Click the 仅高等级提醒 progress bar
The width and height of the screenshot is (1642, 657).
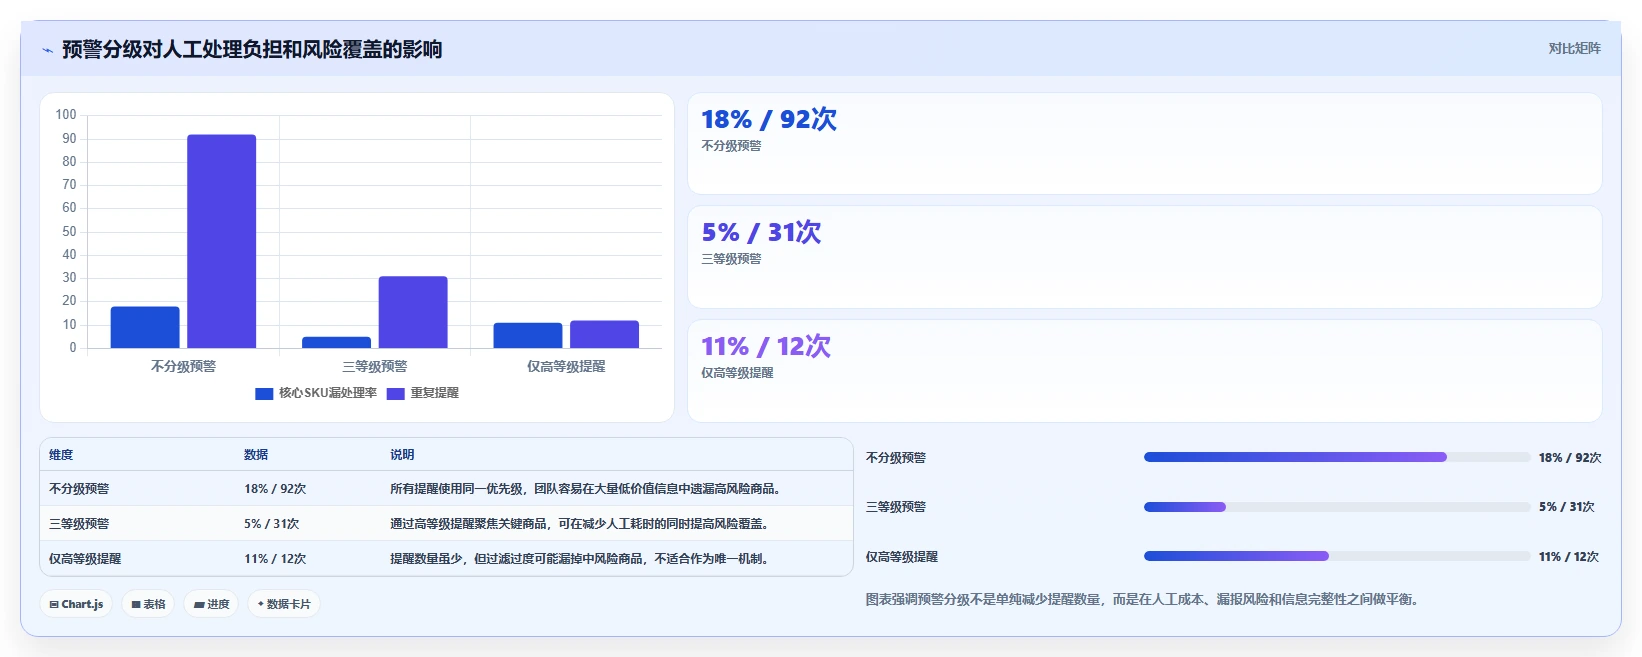[x=1337, y=556]
